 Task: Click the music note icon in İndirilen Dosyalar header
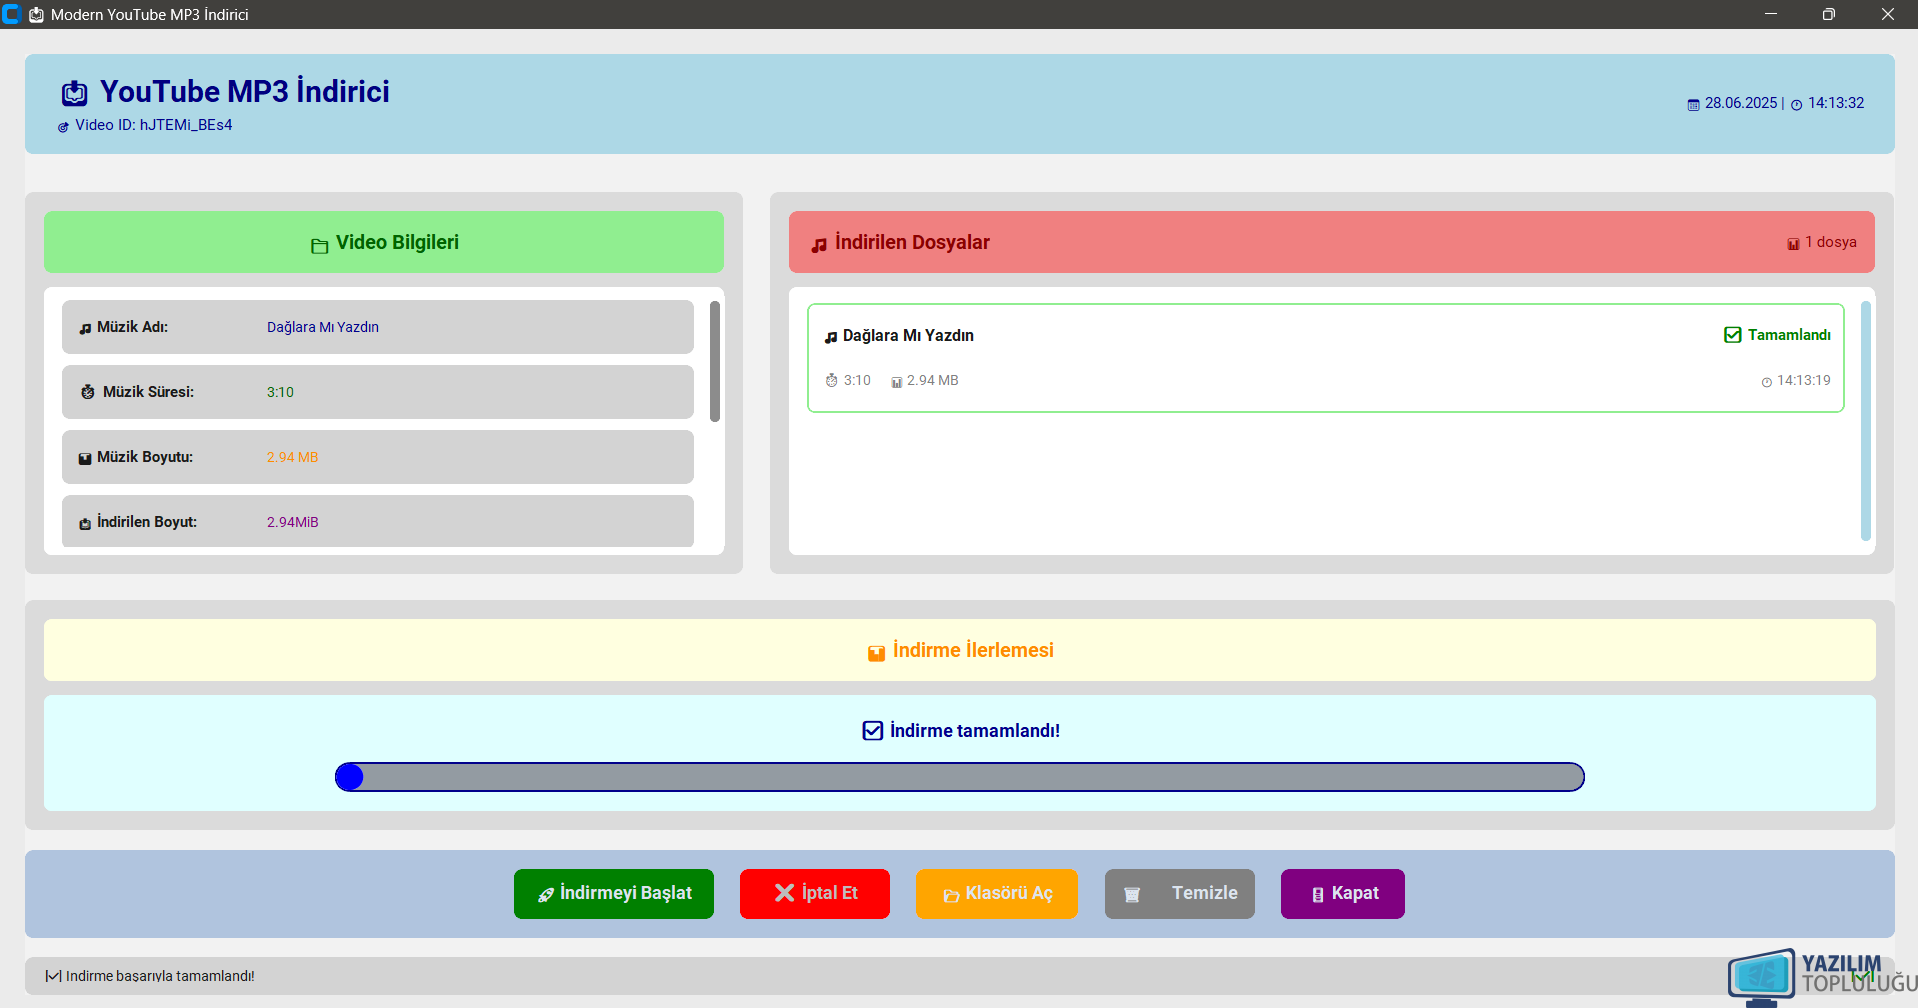coord(819,244)
